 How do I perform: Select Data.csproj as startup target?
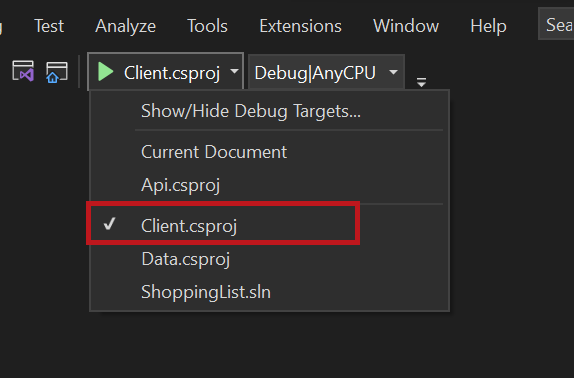coord(269,259)
